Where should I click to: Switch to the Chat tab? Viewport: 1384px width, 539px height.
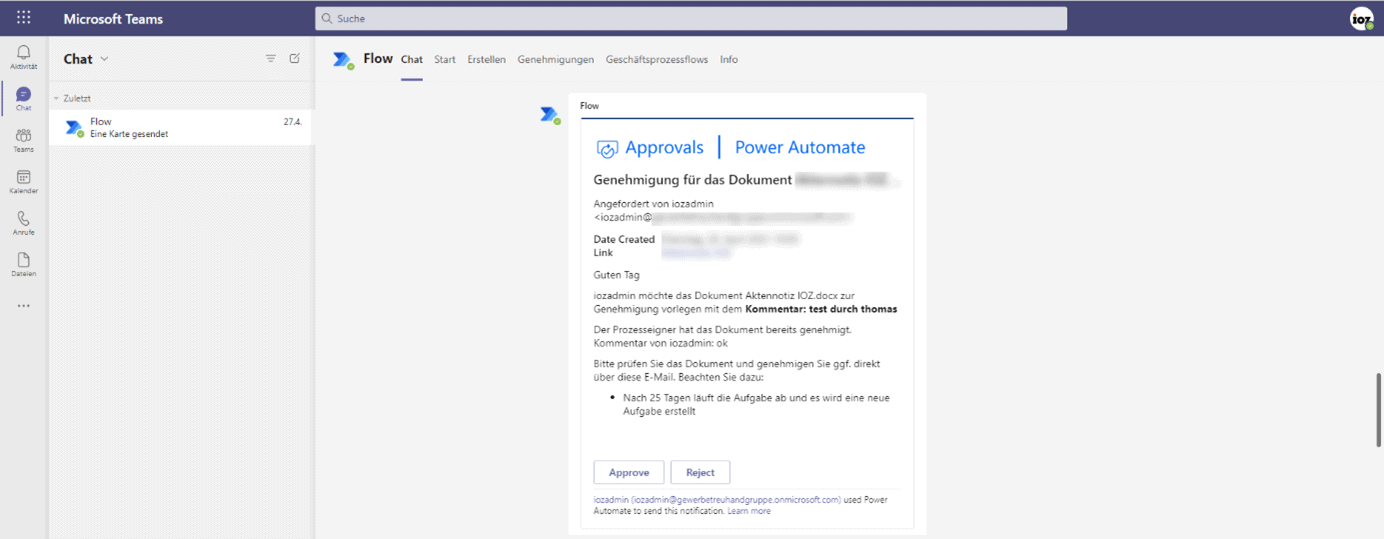pyautogui.click(x=412, y=60)
